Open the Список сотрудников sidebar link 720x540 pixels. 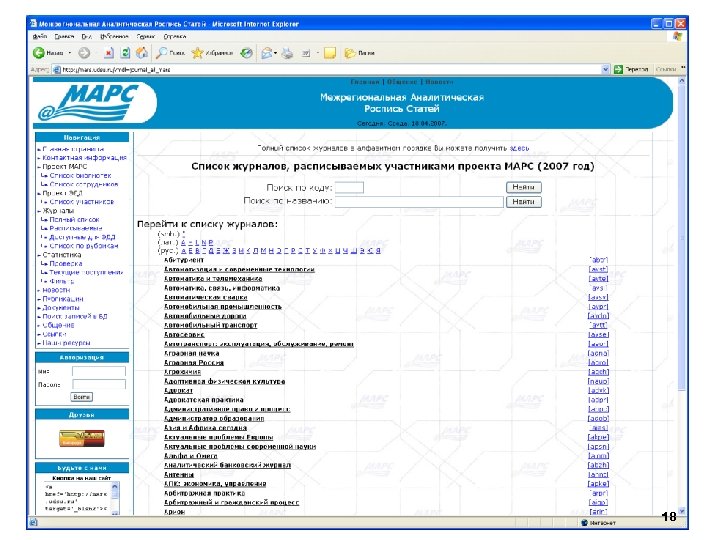click(x=84, y=184)
